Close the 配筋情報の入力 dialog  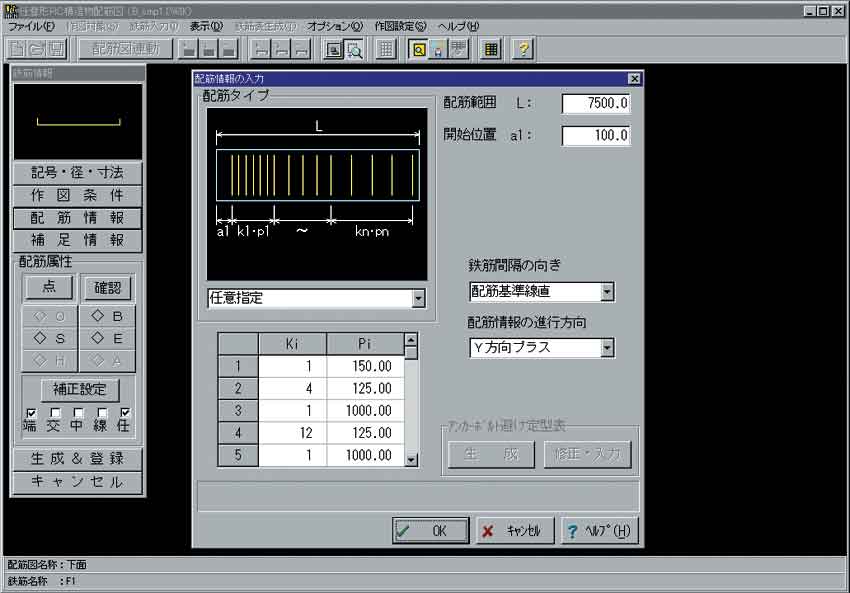point(634,79)
